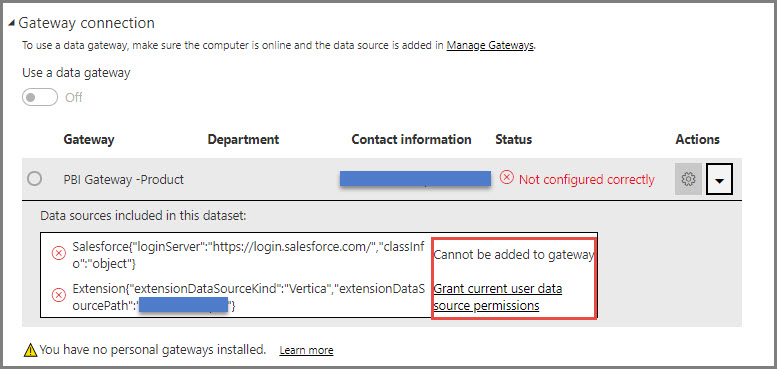Collapse the Gateway connection section triangle

point(12,24)
